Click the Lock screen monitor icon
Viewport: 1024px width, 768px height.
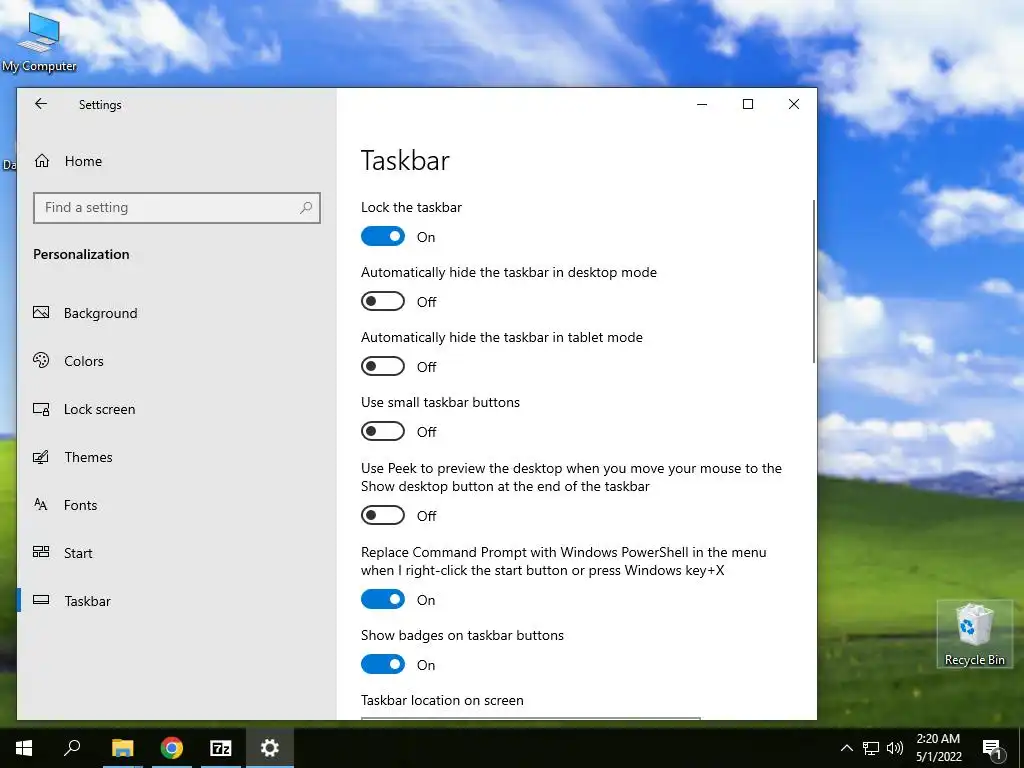[x=41, y=409]
